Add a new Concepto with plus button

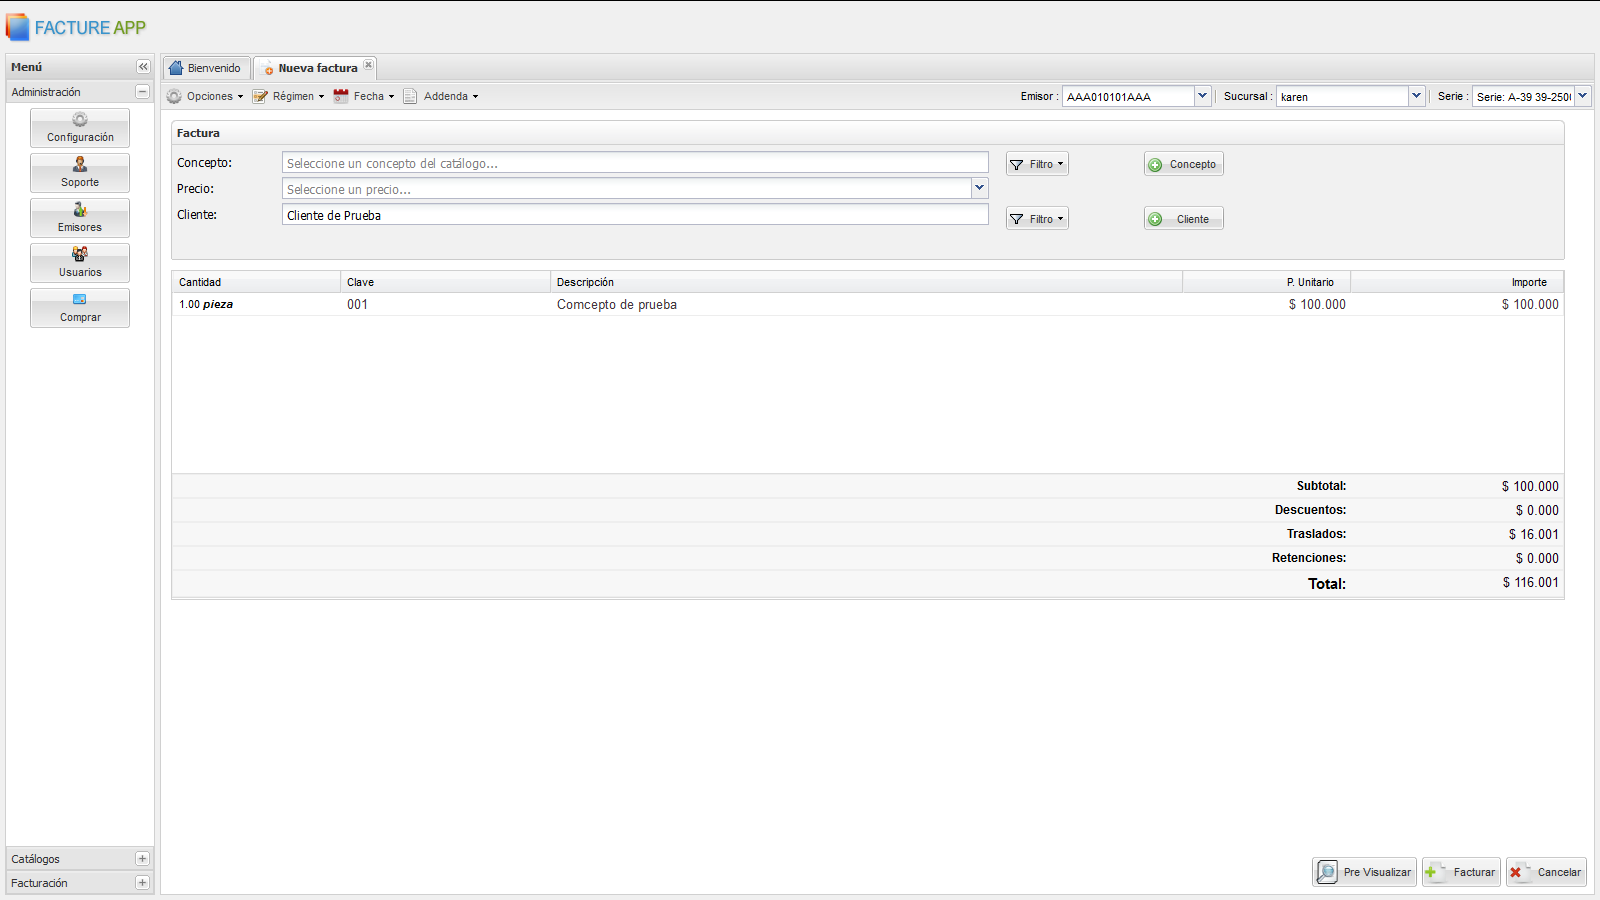(x=1183, y=164)
